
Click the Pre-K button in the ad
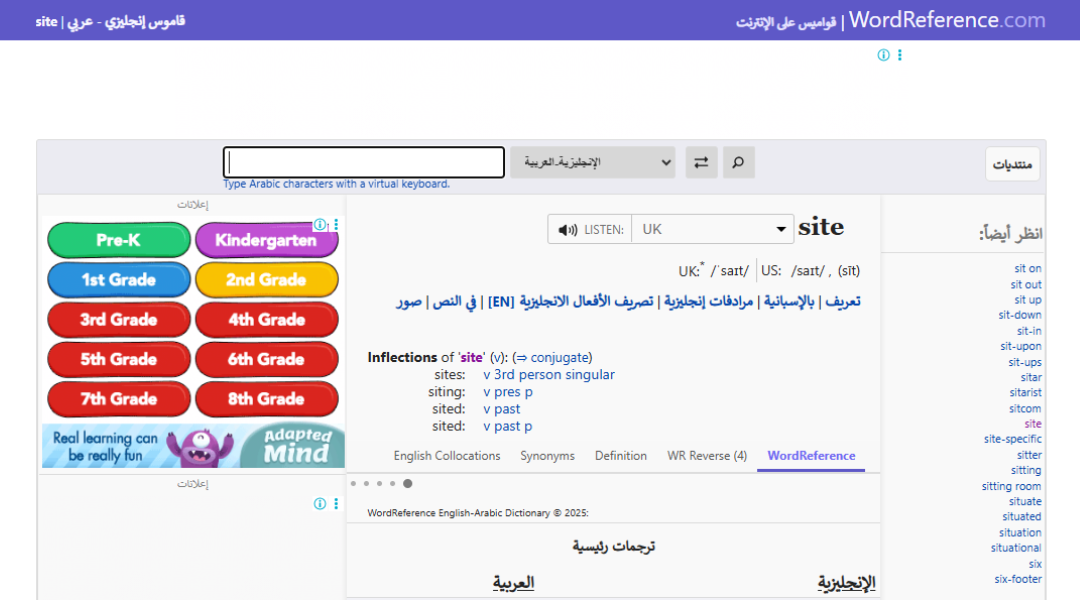[x=118, y=240]
